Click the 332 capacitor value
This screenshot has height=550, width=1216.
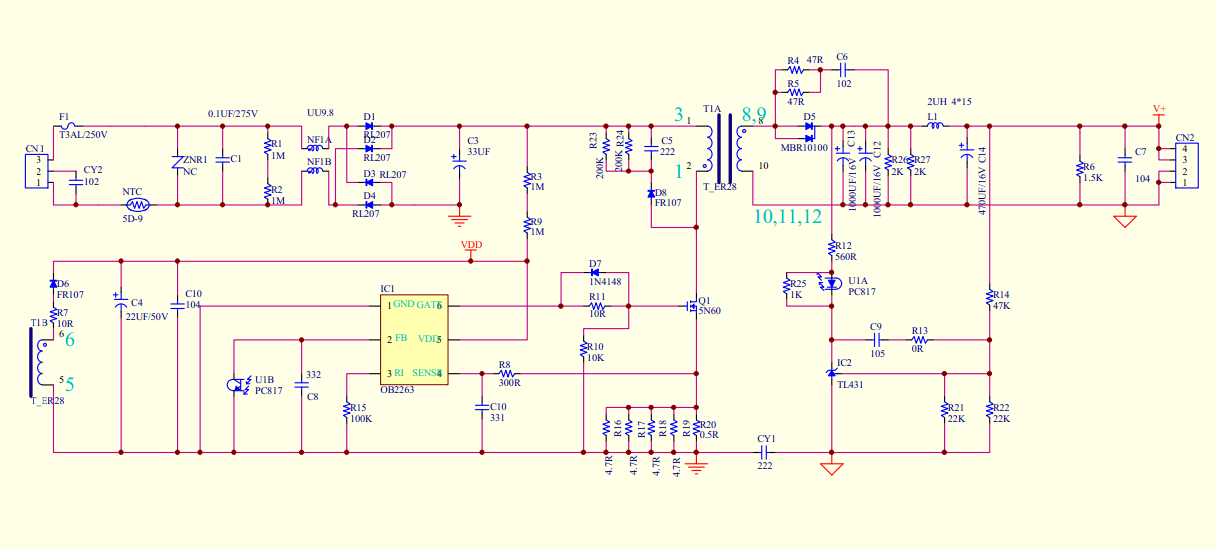(x=313, y=375)
